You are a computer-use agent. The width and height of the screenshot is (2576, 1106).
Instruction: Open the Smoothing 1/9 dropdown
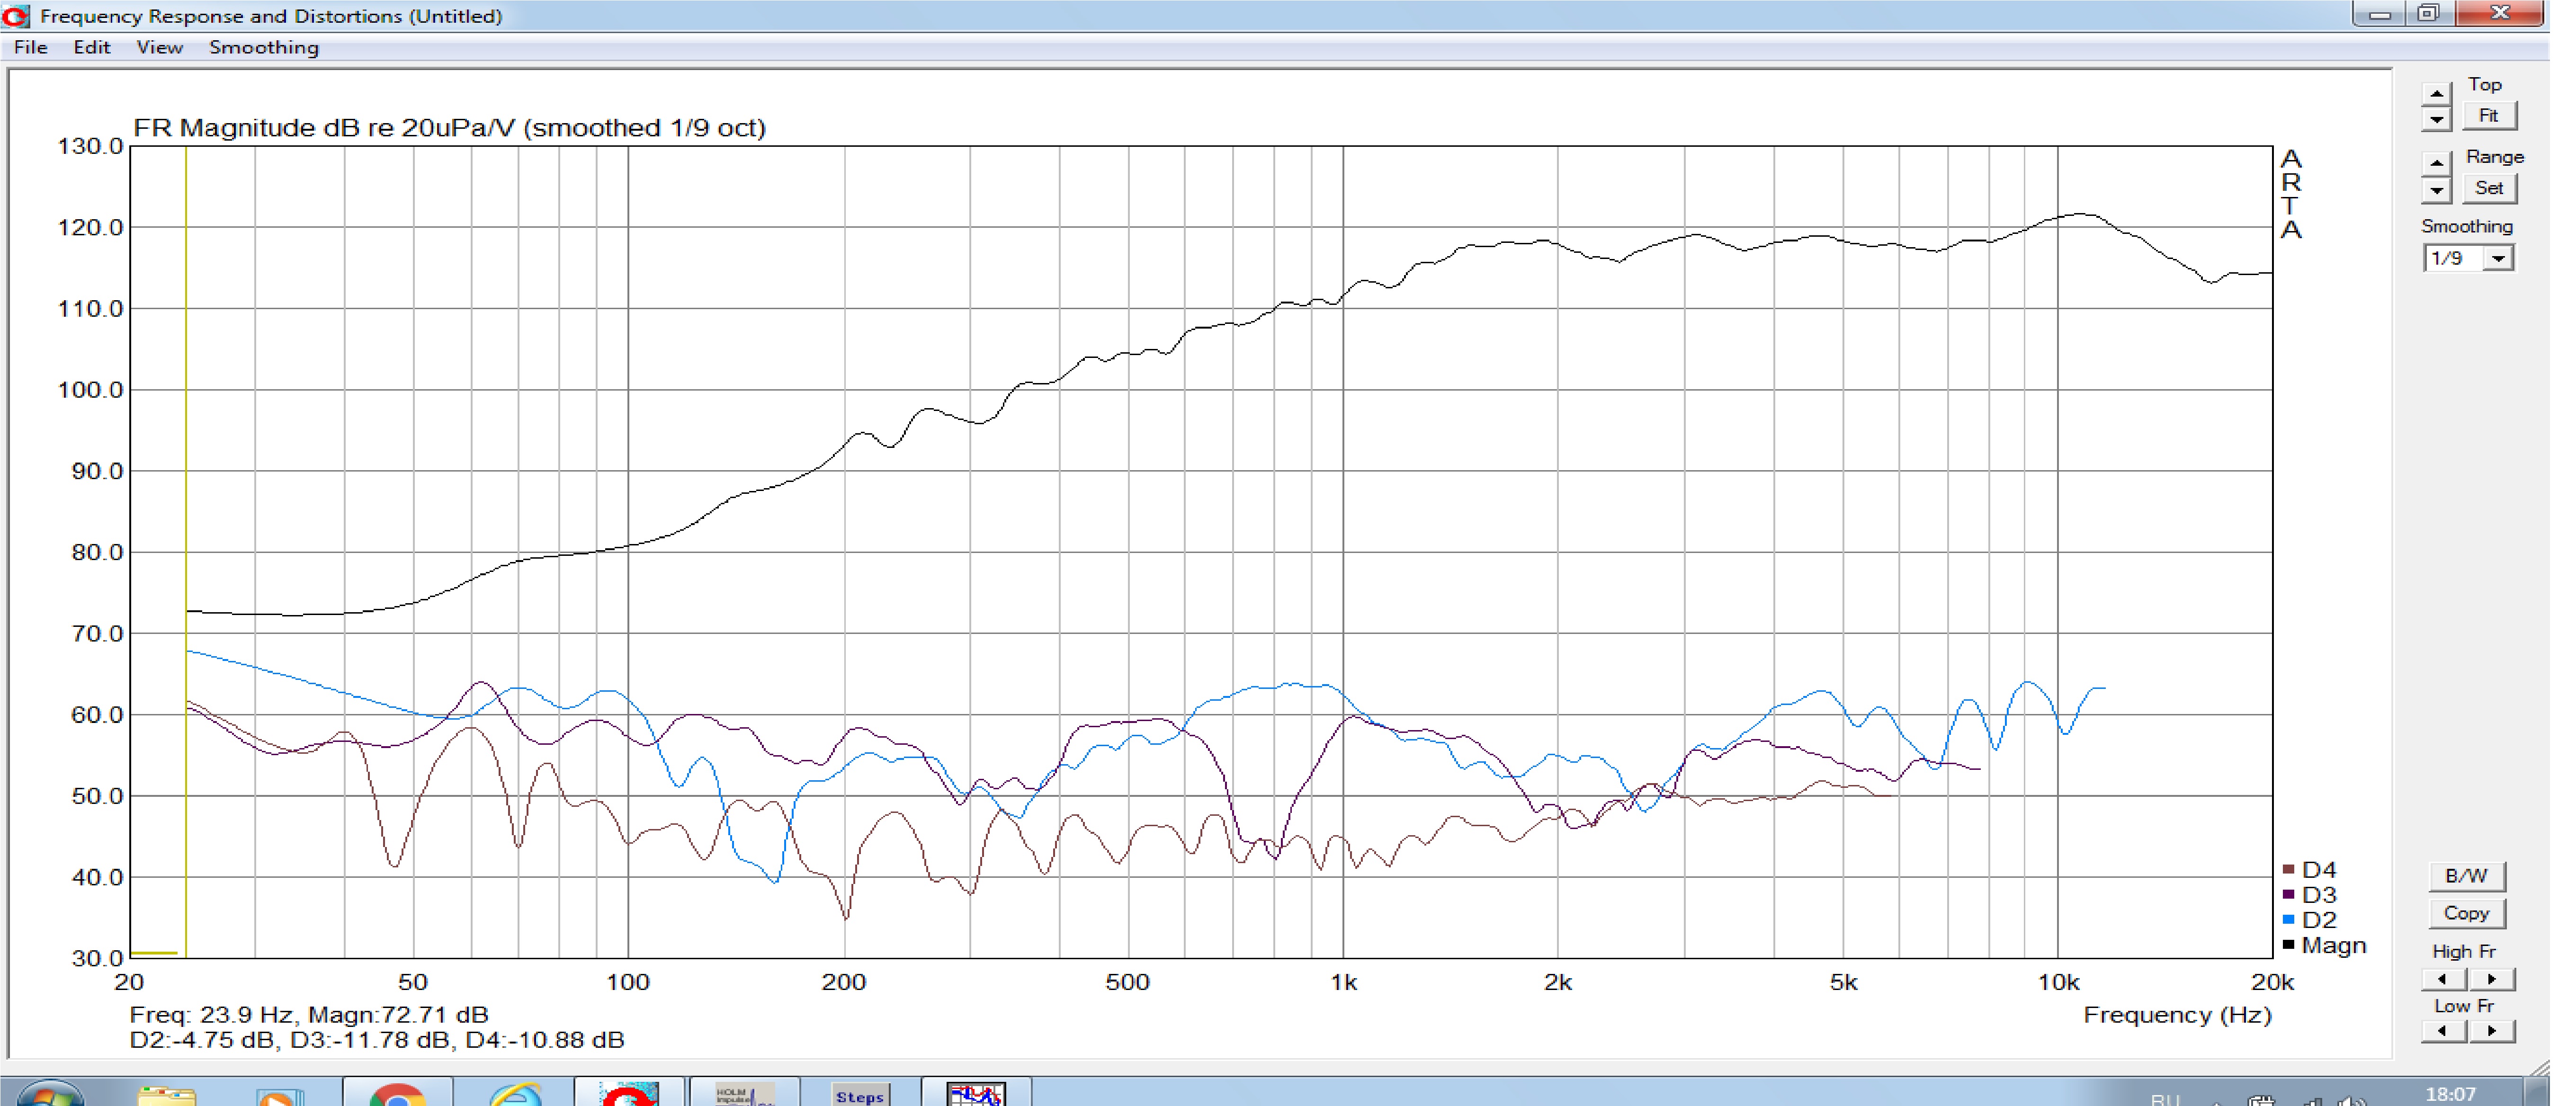(x=2498, y=259)
